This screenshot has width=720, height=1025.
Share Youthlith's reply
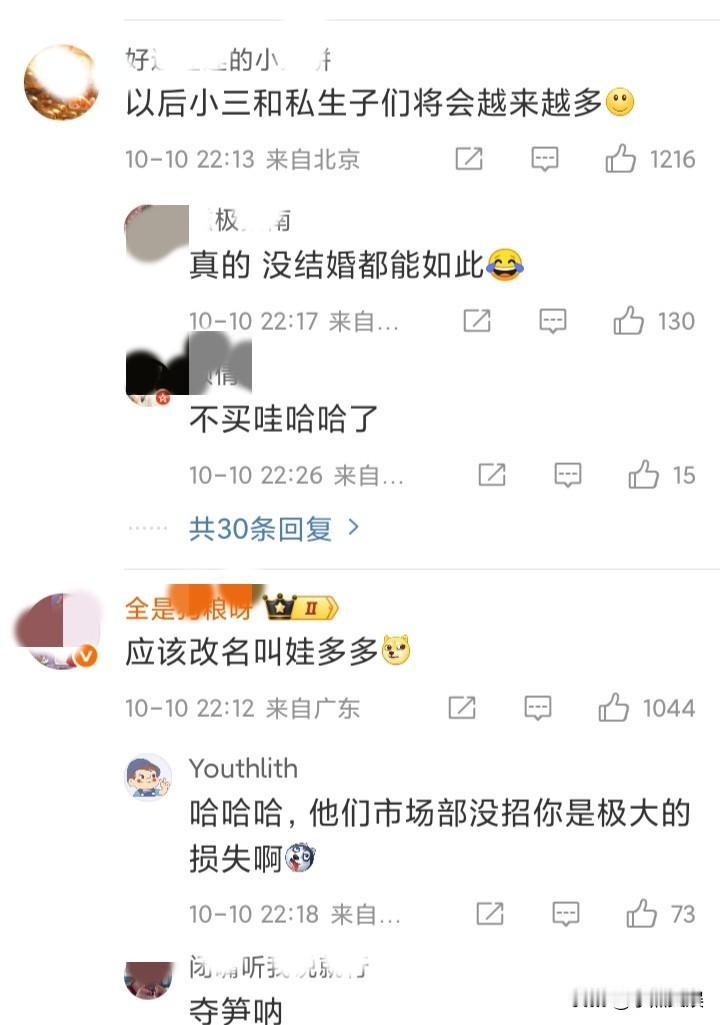(x=490, y=913)
